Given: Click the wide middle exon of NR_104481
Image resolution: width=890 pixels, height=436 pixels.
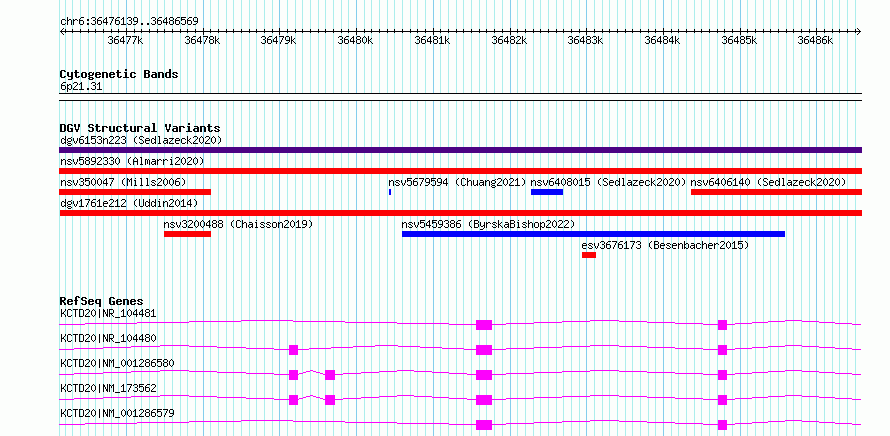Looking at the screenshot, I should click(x=484, y=325).
